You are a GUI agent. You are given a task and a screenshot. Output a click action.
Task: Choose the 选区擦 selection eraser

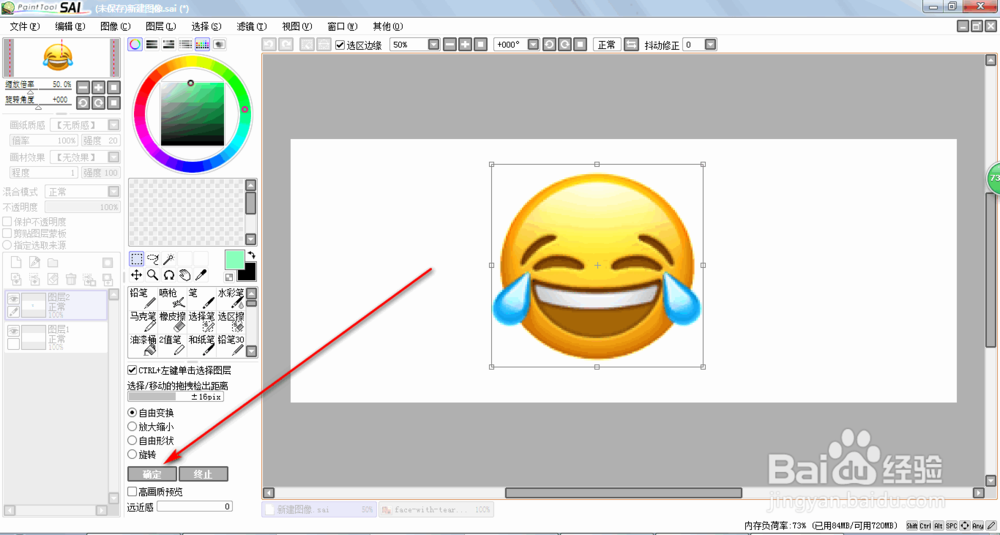[231, 322]
